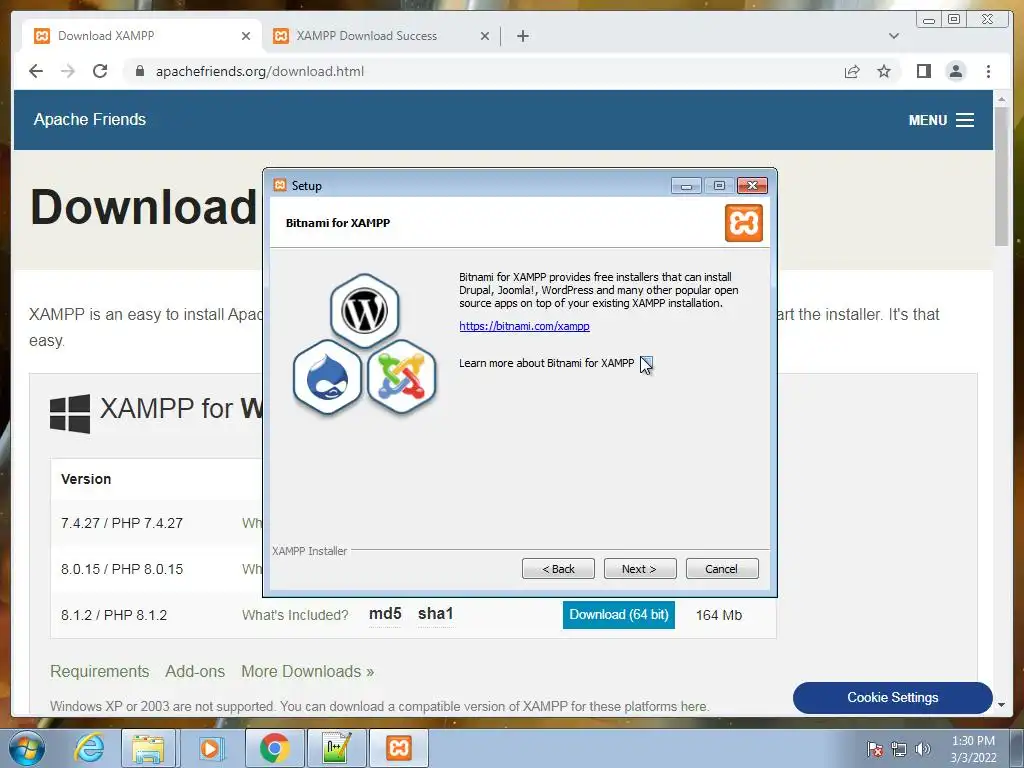Screen dimensions: 1024x768
Task: Share this page icon in Chrome
Action: [852, 71]
